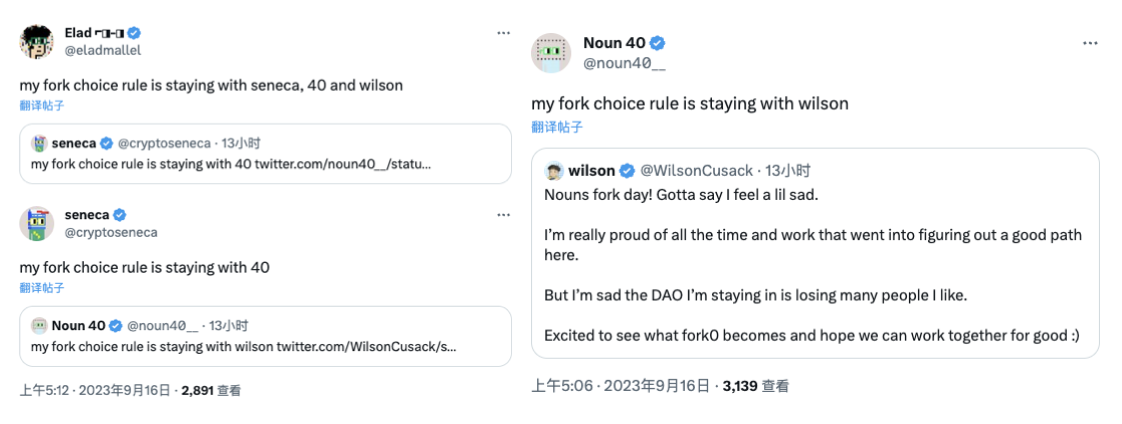Click small Noun 40 avatar in quoted tweet
The image size is (1122, 424).
(x=39, y=325)
